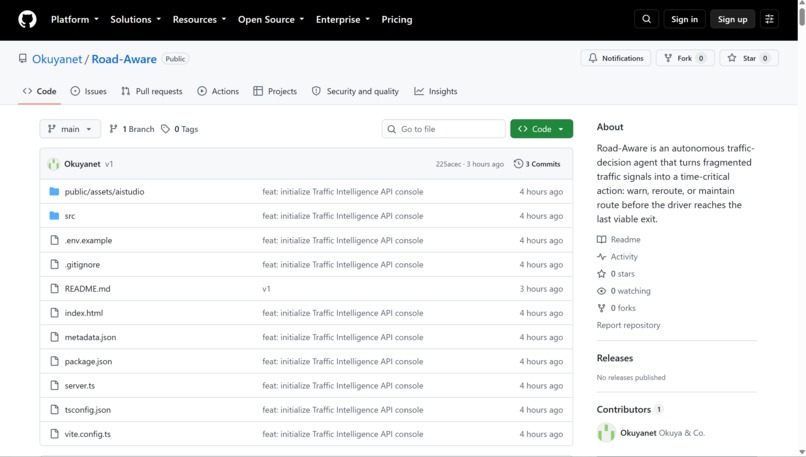Click the 0 Tags link
Screen dimensions: 806x457
(179, 129)
